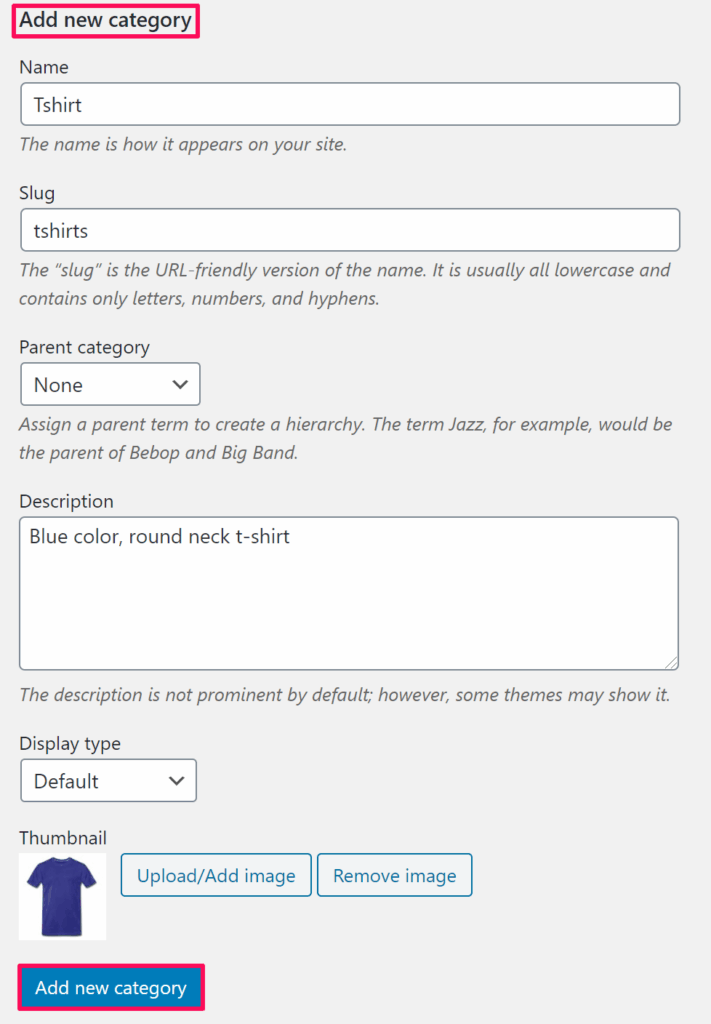This screenshot has width=711, height=1024.
Task: Click the Parent category label
Action: pyautogui.click(x=84, y=347)
